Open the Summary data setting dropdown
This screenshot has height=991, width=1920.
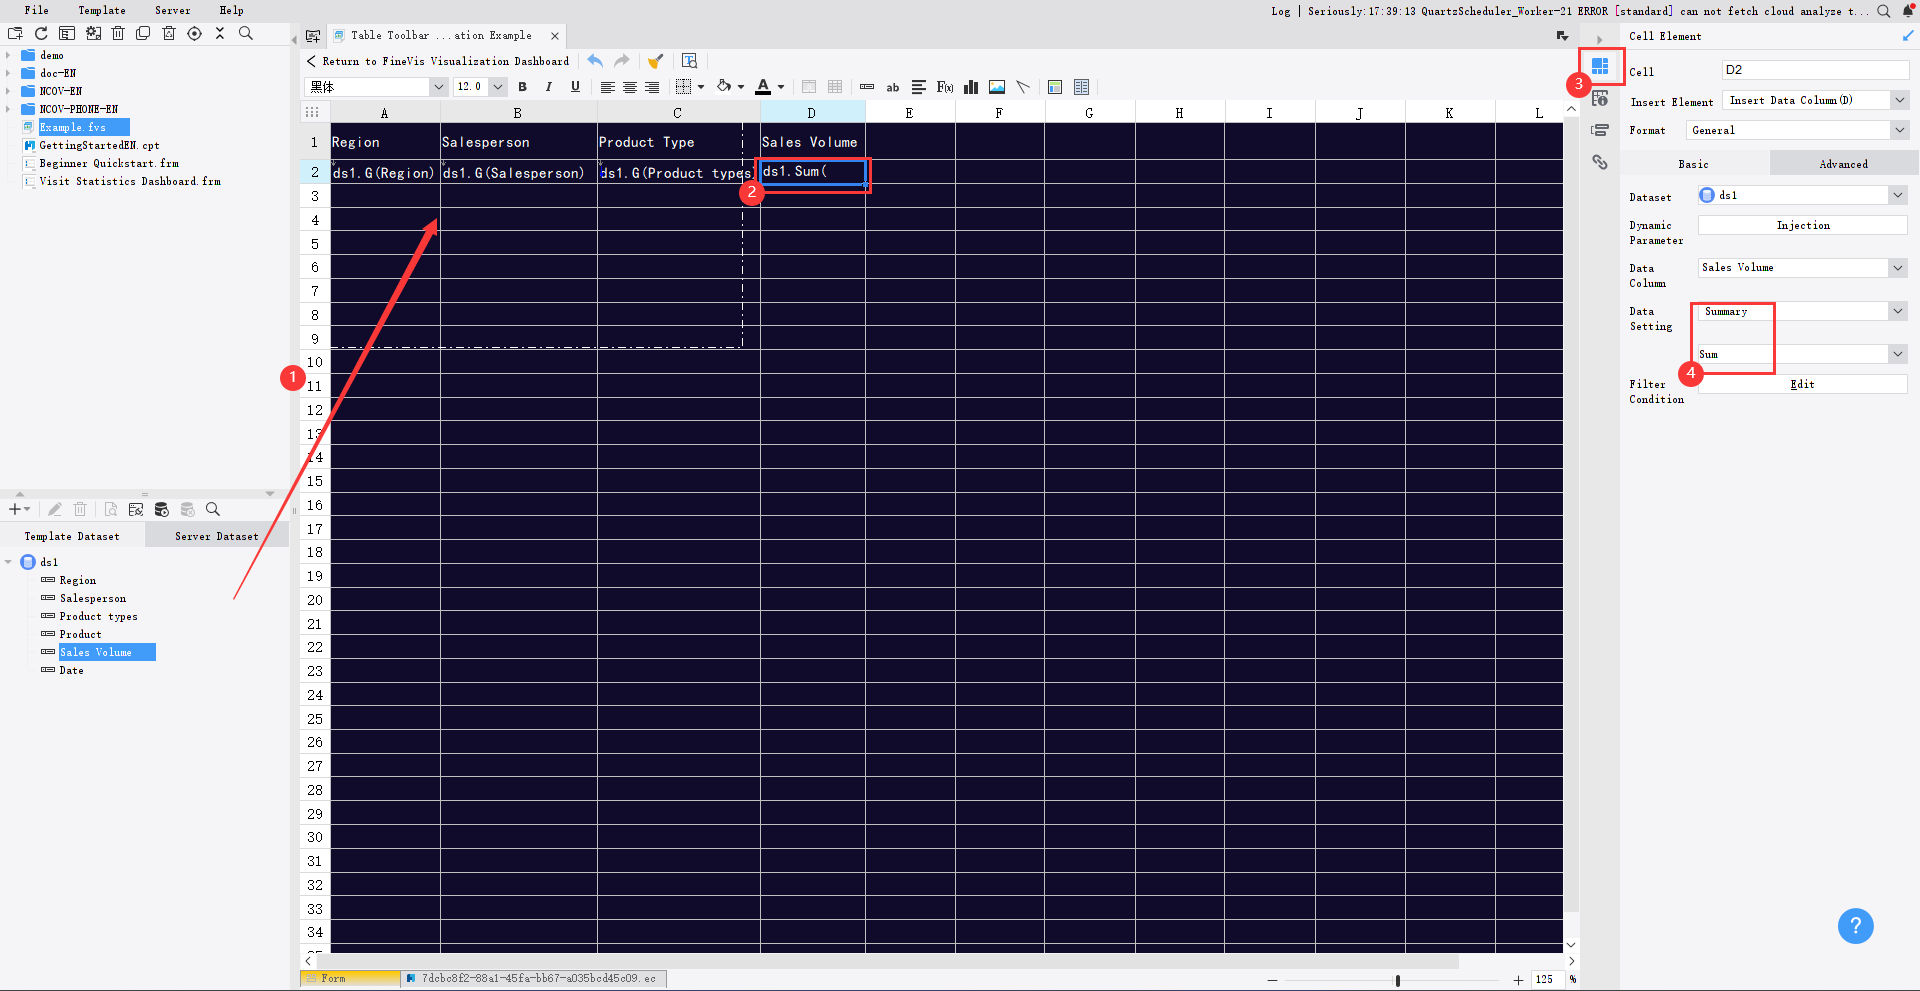click(1896, 311)
